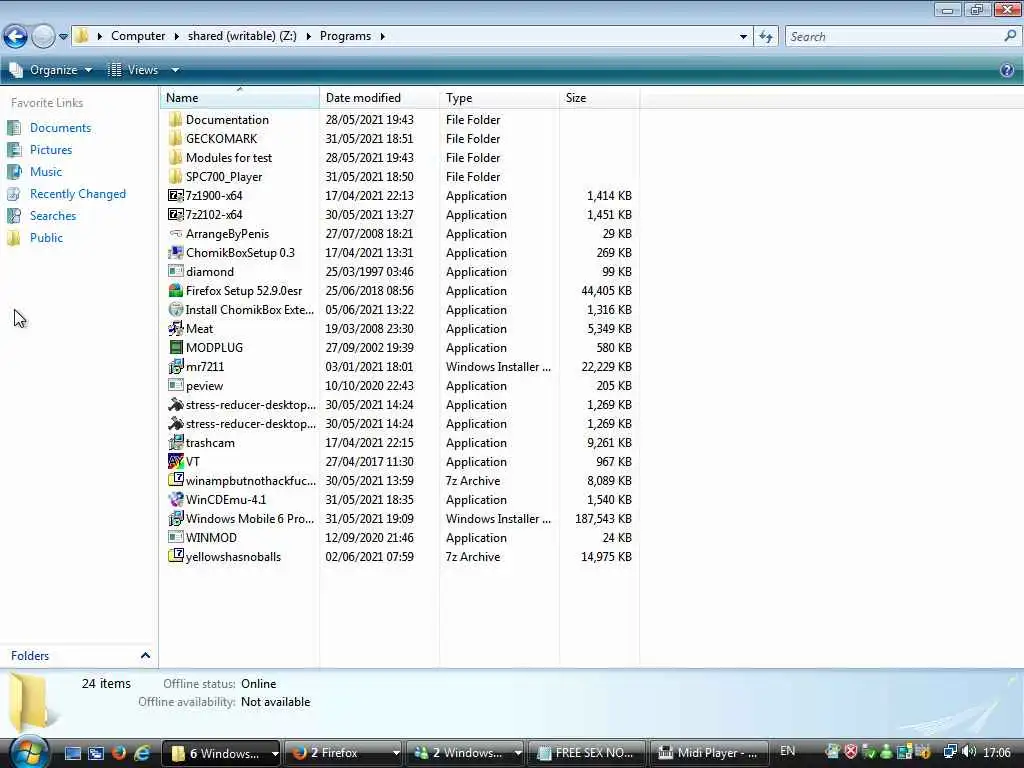Select the SPC700_Player folder icon

click(175, 176)
